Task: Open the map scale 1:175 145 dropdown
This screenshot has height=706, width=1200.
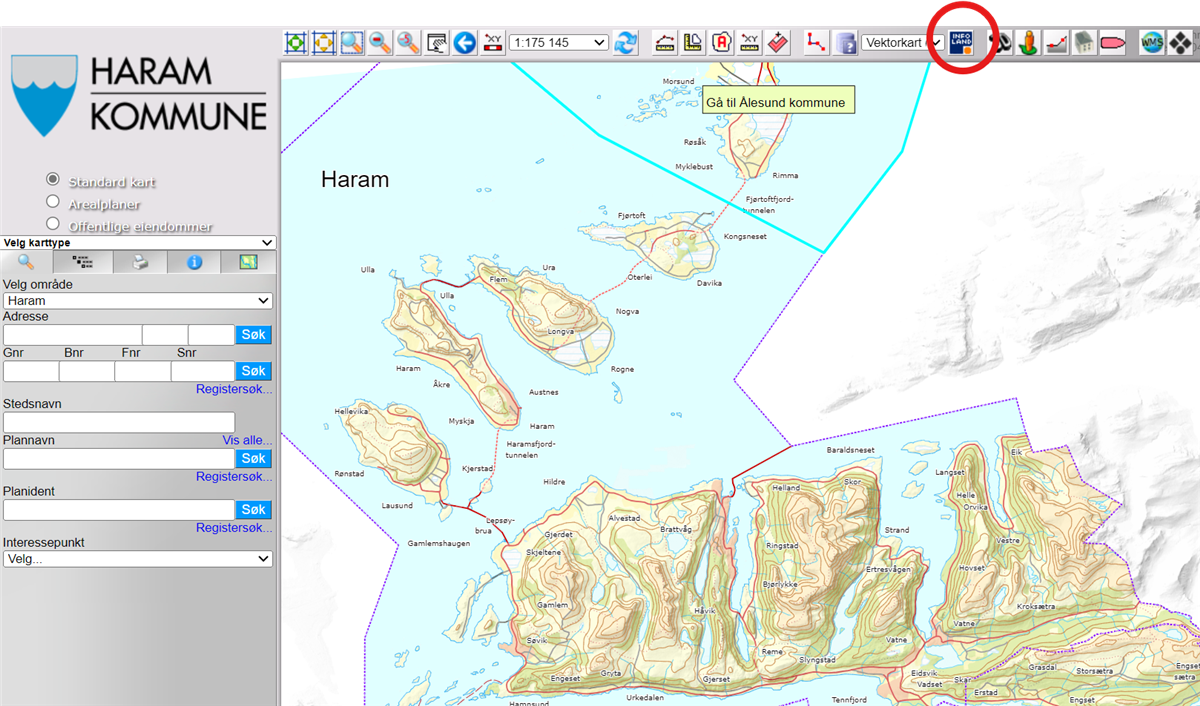Action: click(558, 43)
